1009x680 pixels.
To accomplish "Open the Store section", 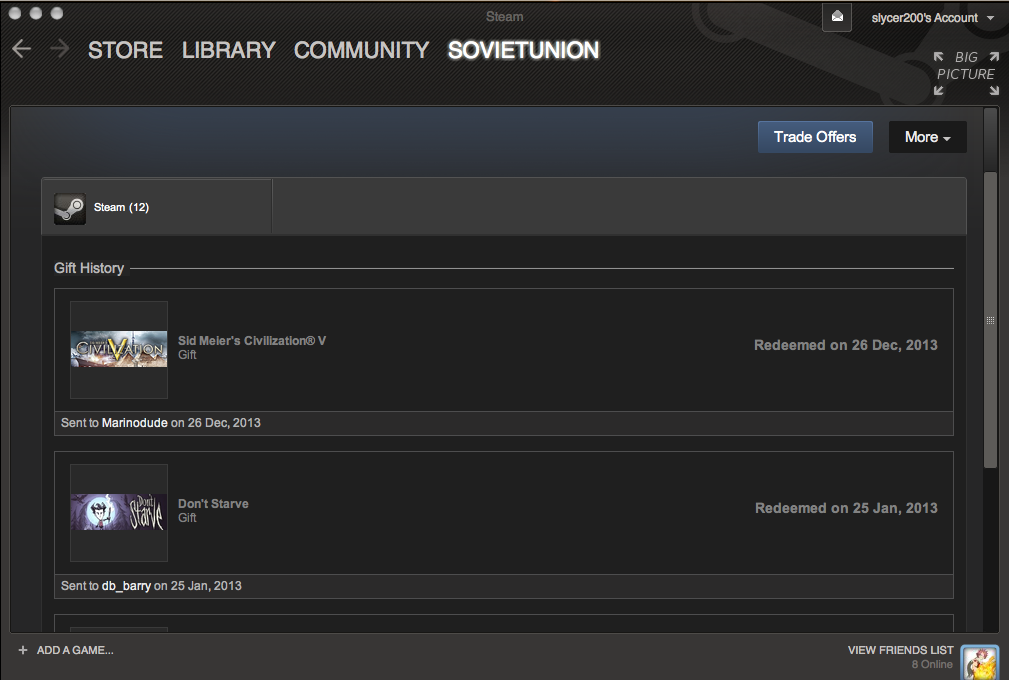I will 125,50.
